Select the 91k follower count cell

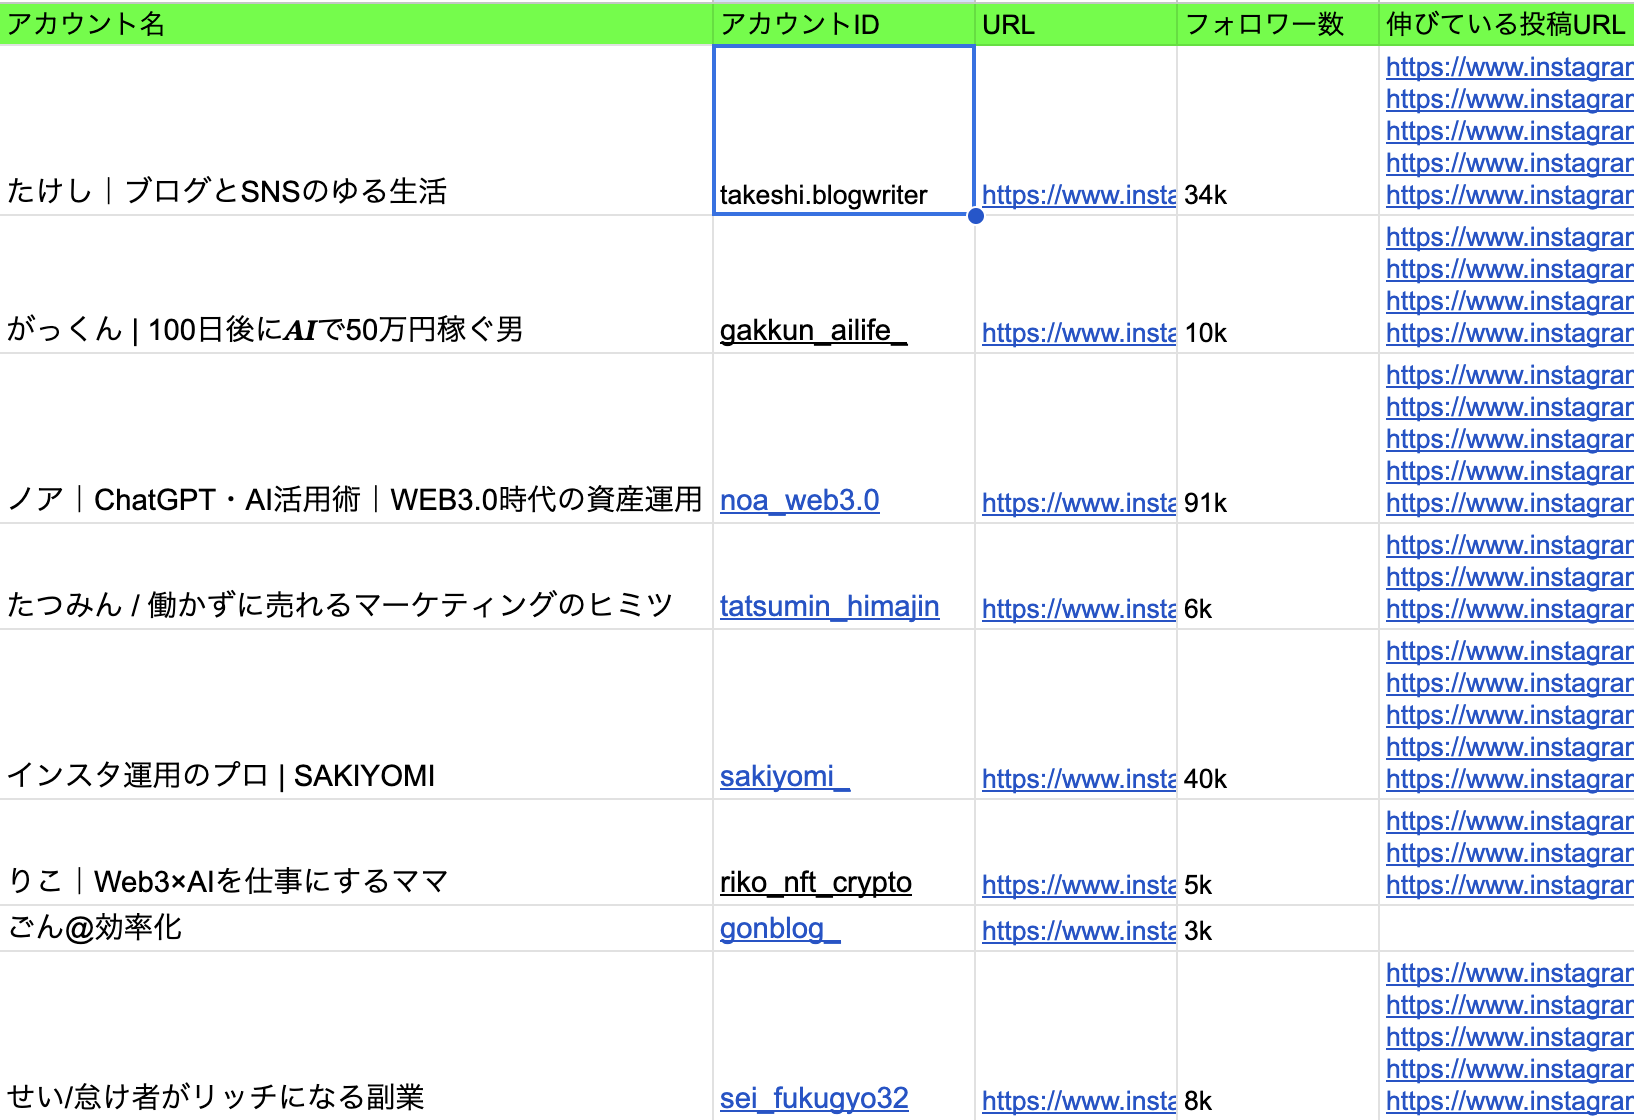click(1278, 439)
